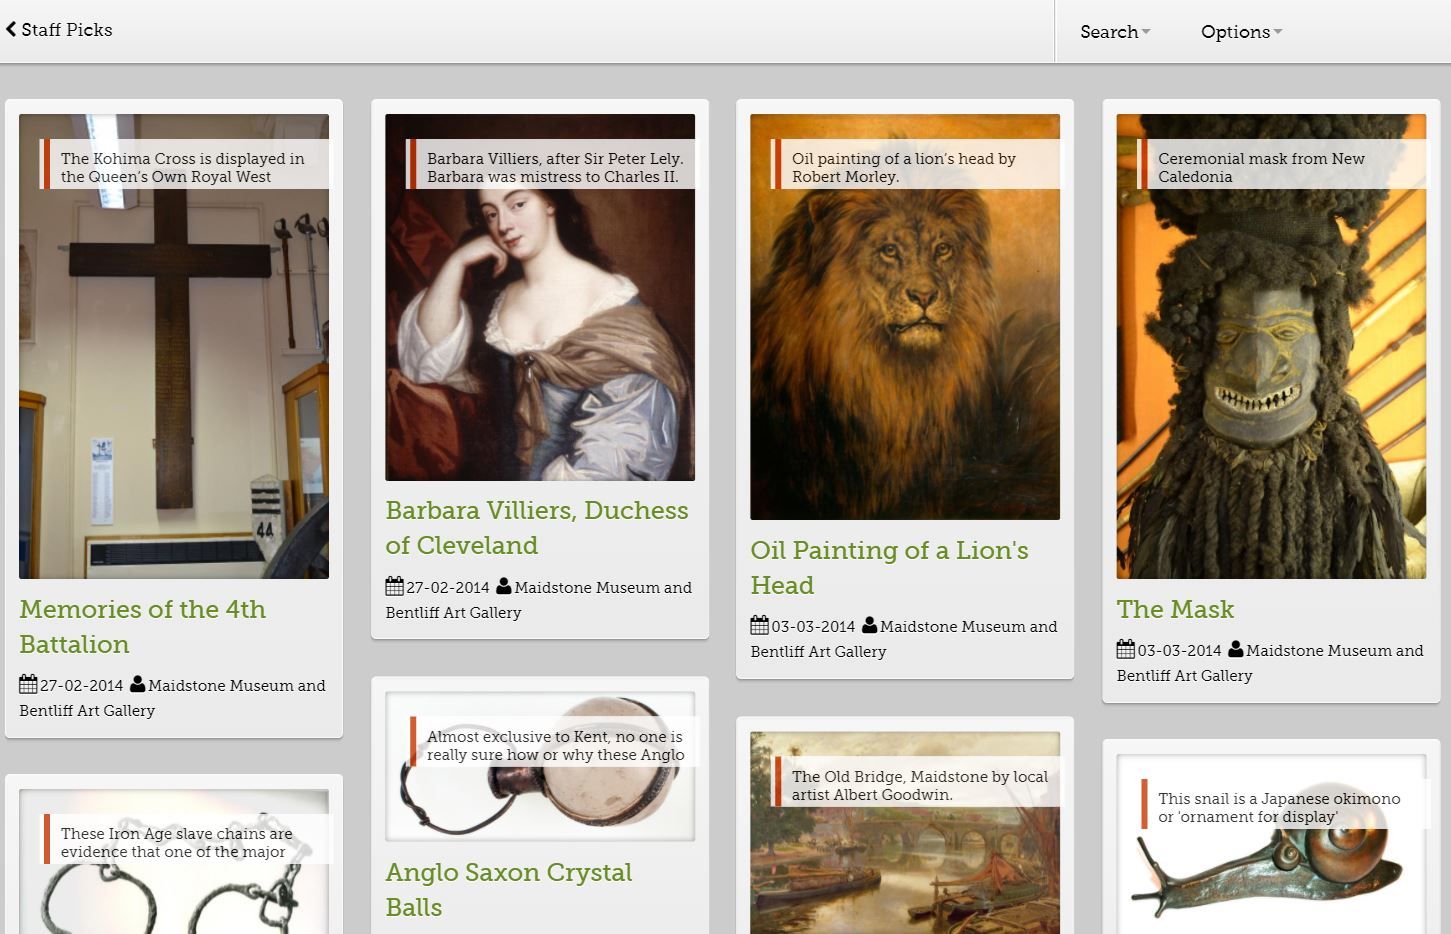Click the Maidstone Museum author text under Memories of the 4th Battalion
1451x934 pixels.
[173, 698]
